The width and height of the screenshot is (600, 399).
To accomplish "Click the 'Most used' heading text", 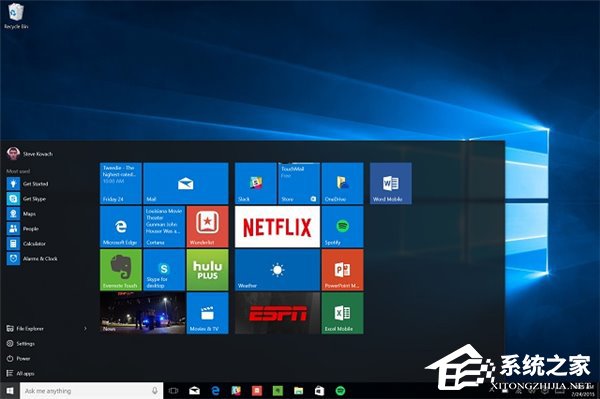I will coord(18,171).
